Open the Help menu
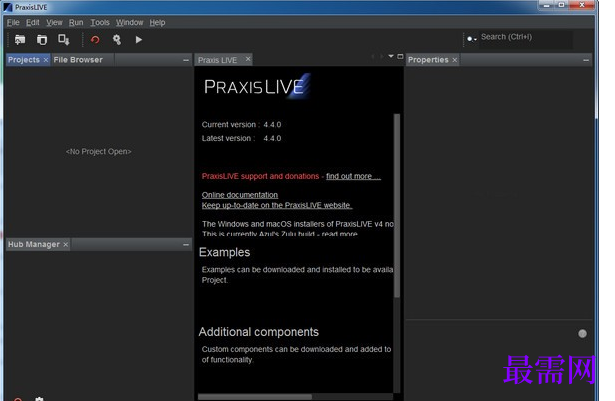The height and width of the screenshot is (401, 615). point(157,22)
